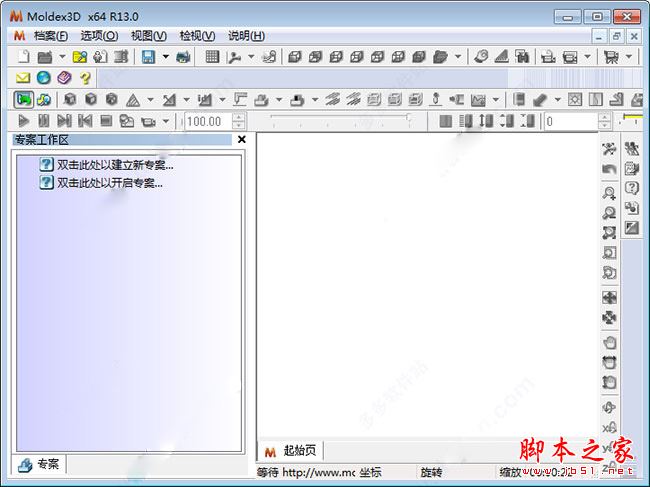Screen dimensions: 650x487
Task: Click the camera record icon
Action: pos(148,121)
